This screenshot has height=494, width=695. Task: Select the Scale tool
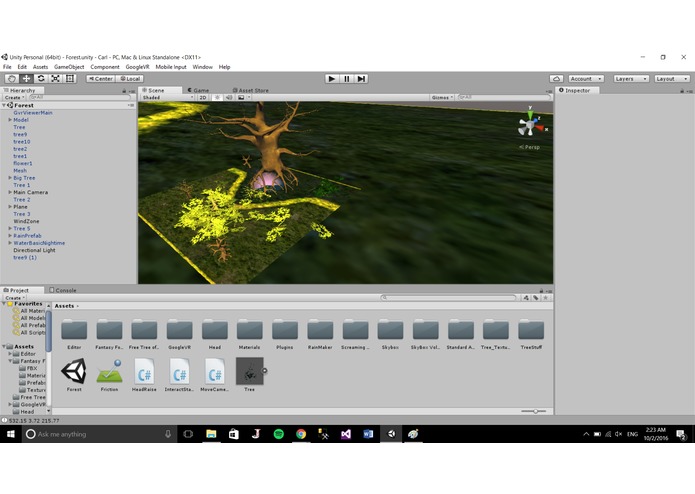55,78
